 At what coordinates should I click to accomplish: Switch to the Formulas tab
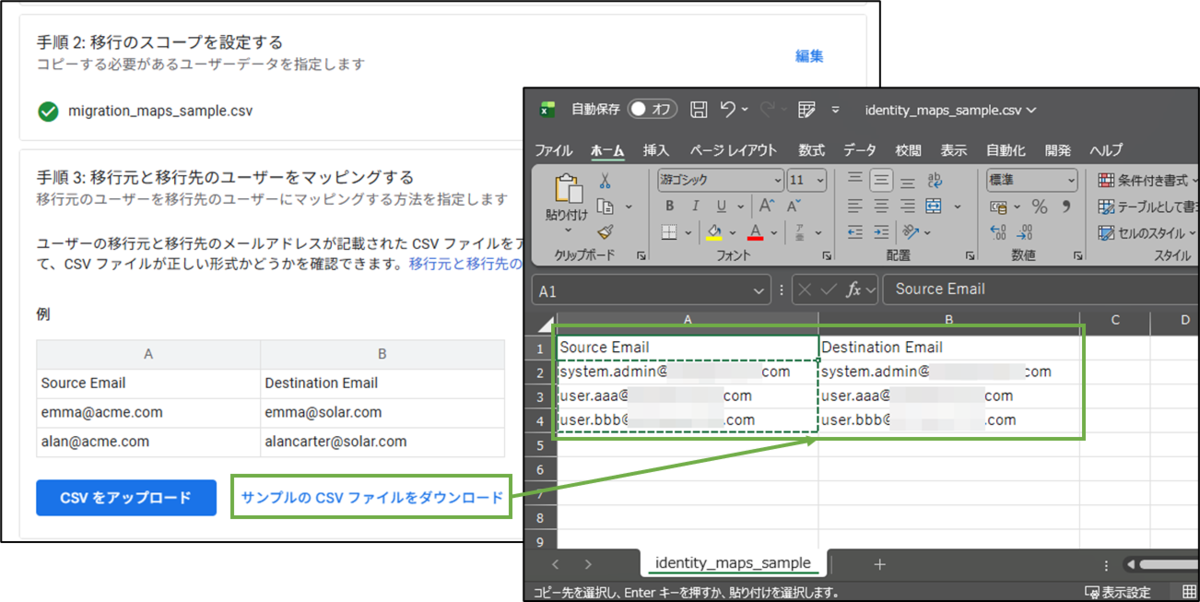pos(812,150)
